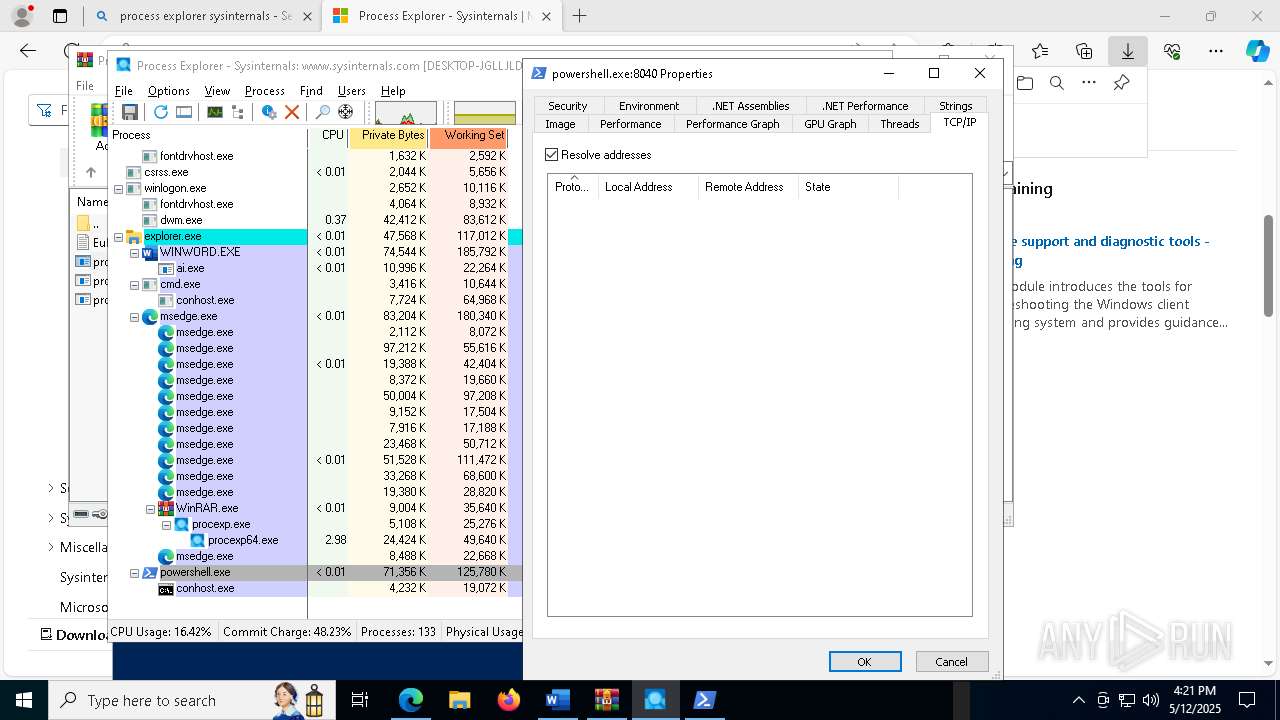Open the Edge Collections icon
1280x720 pixels.
pos(1084,51)
